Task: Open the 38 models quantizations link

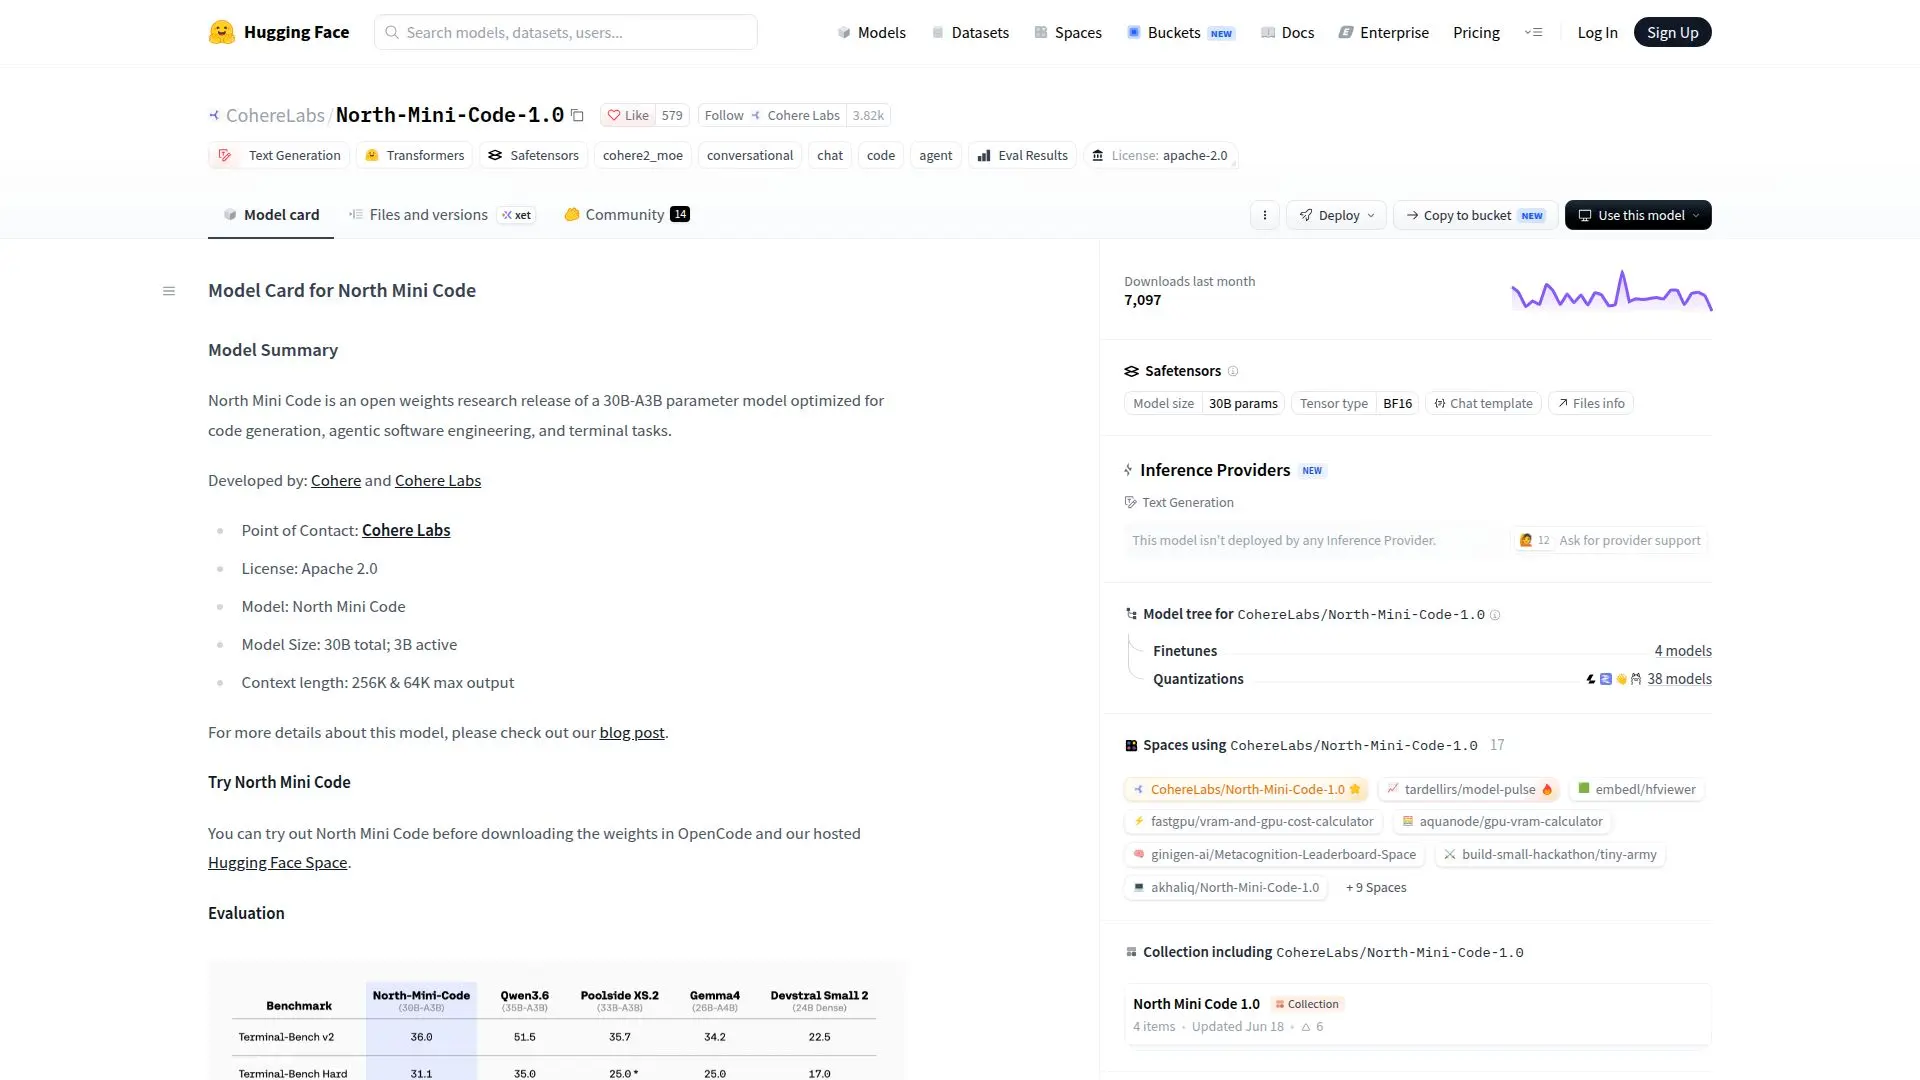Action: click(x=1679, y=679)
